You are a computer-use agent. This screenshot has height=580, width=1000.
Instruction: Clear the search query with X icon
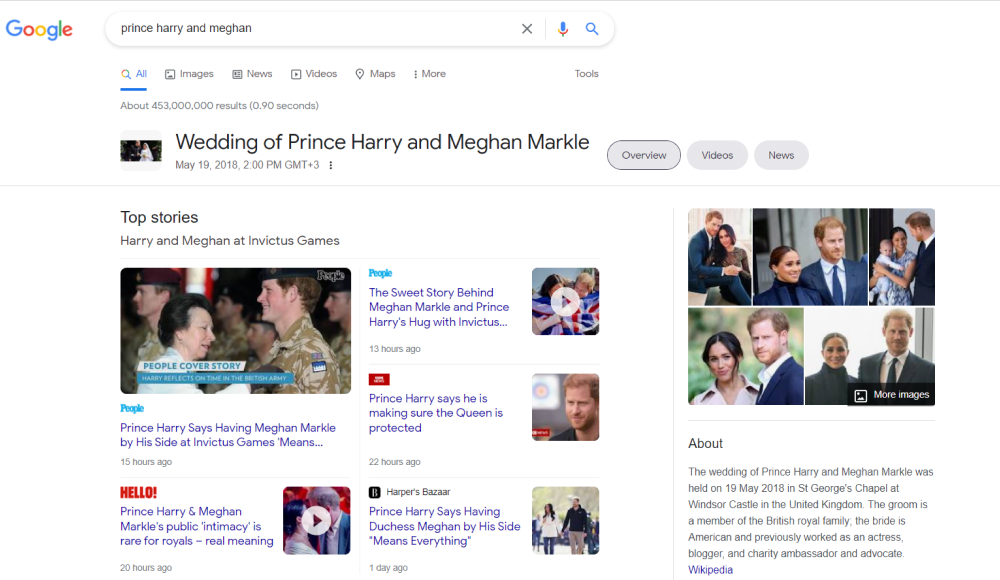point(527,29)
